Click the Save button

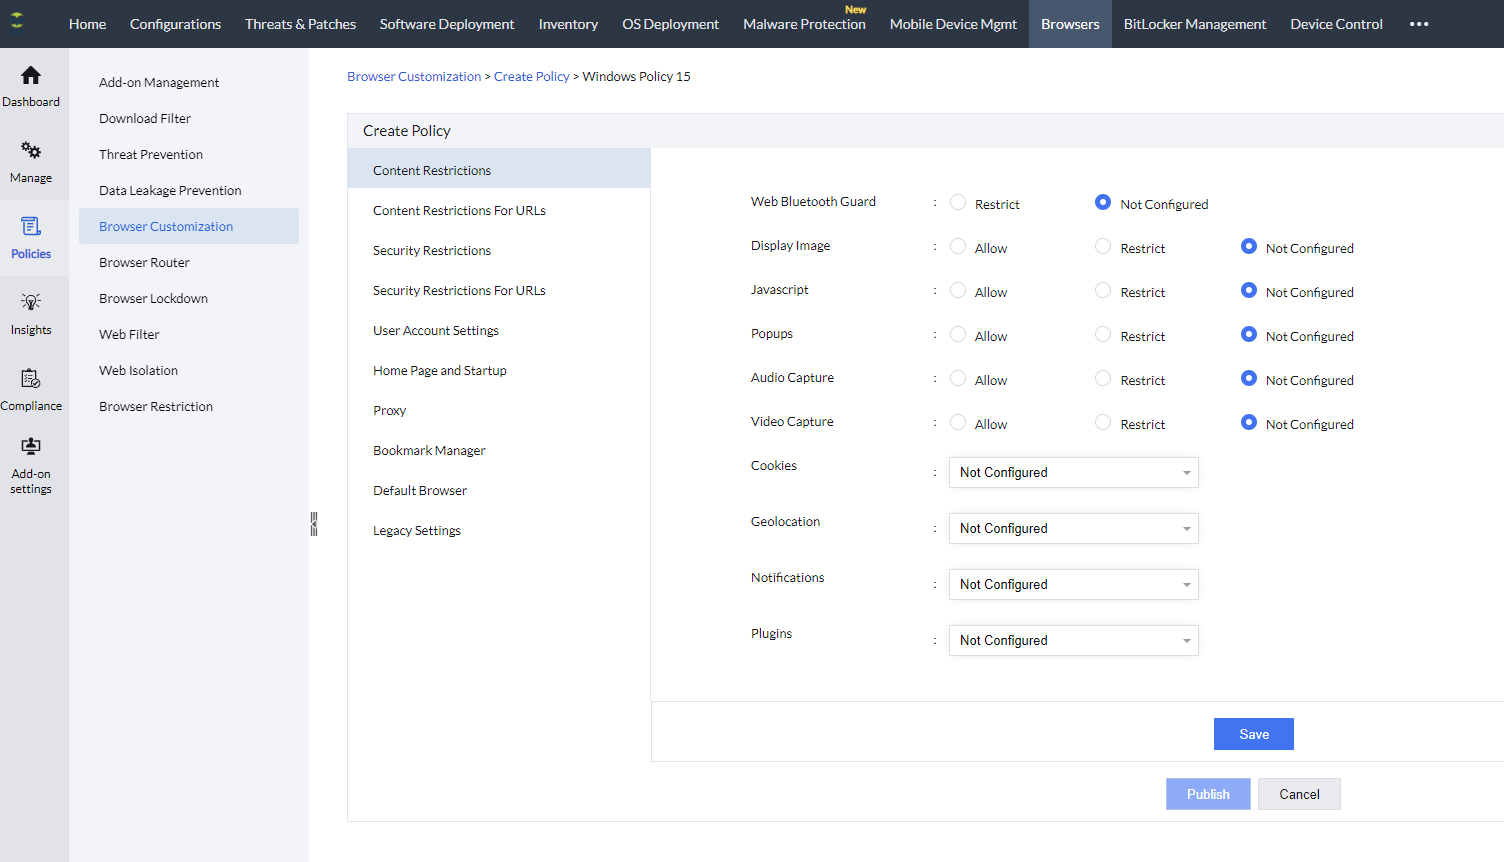[1253, 734]
